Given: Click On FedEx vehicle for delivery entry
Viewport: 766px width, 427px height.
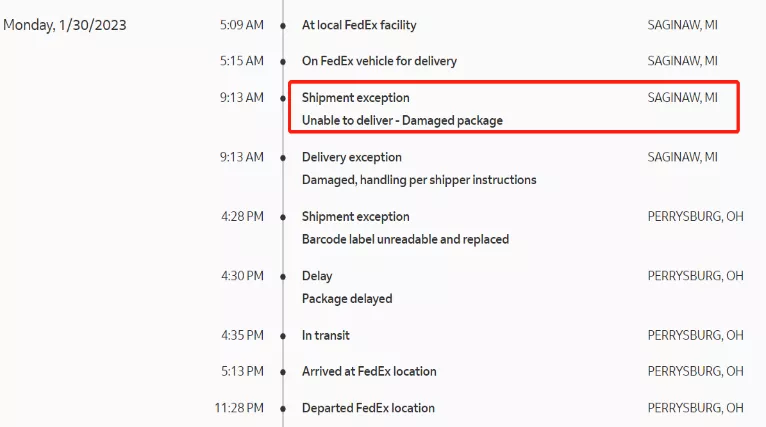Looking at the screenshot, I should [379, 61].
